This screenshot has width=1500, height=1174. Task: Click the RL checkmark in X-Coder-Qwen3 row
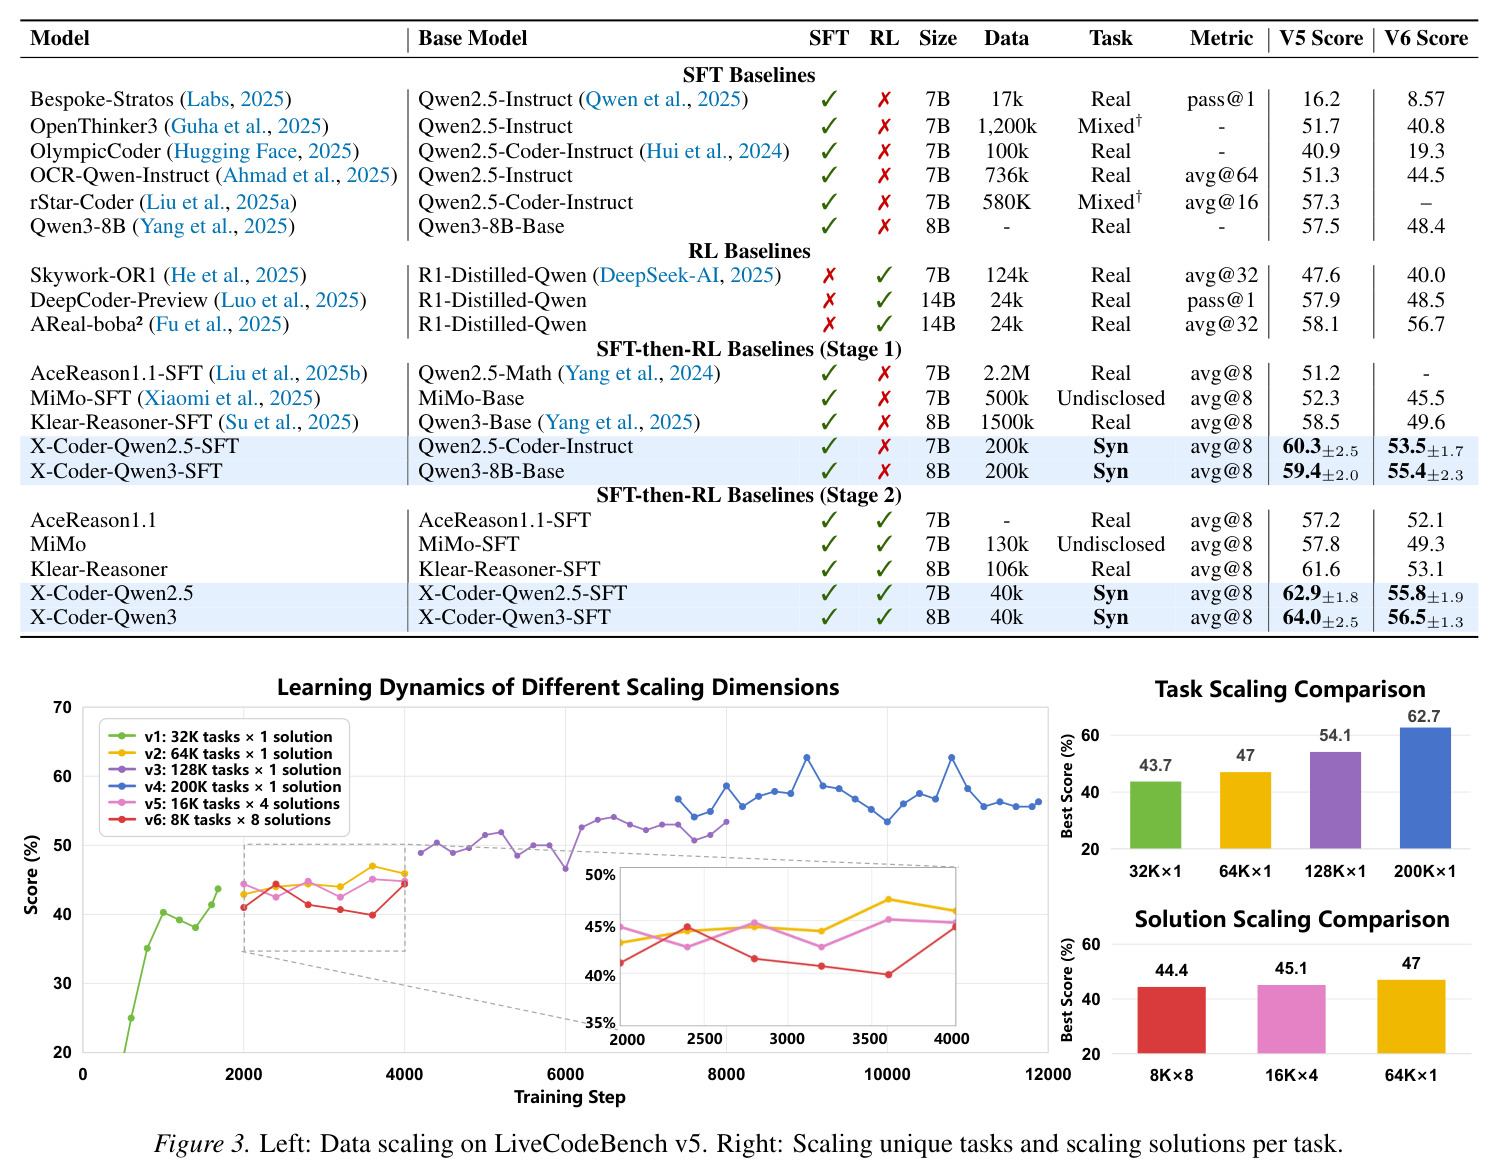[884, 617]
